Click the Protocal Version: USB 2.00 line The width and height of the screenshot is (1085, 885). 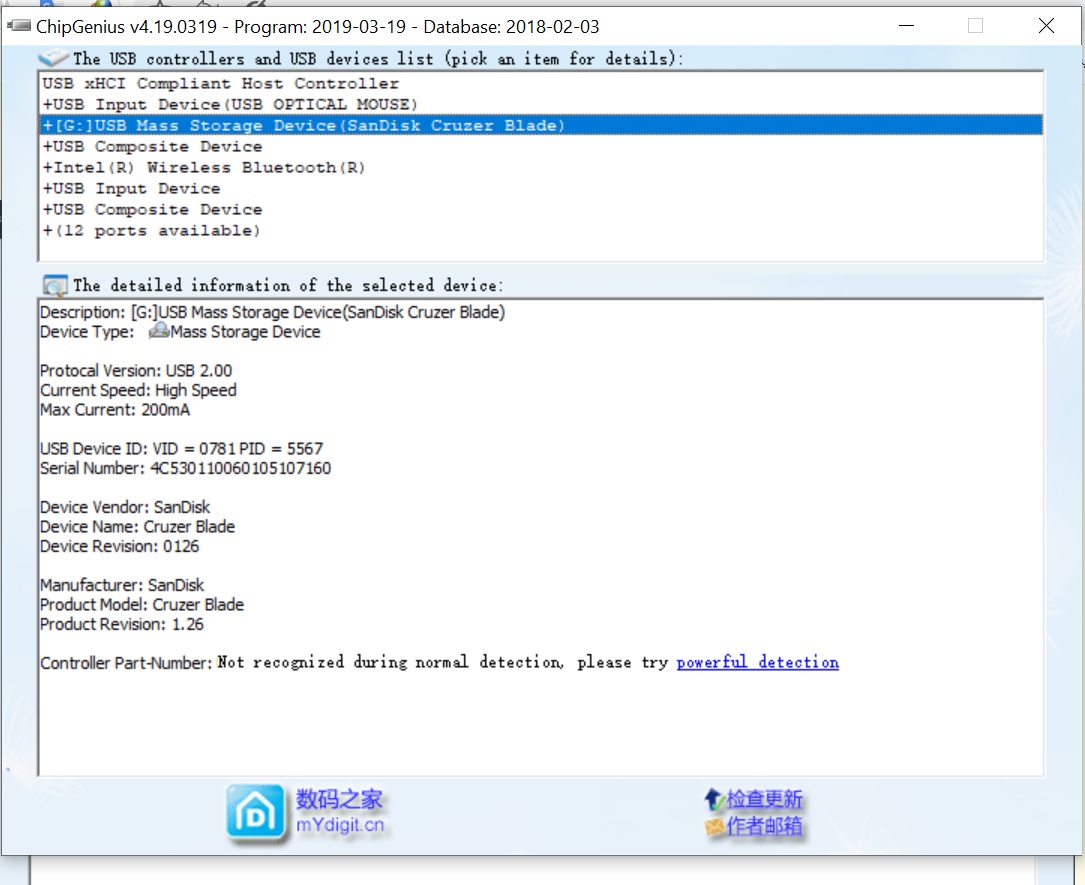(x=136, y=371)
